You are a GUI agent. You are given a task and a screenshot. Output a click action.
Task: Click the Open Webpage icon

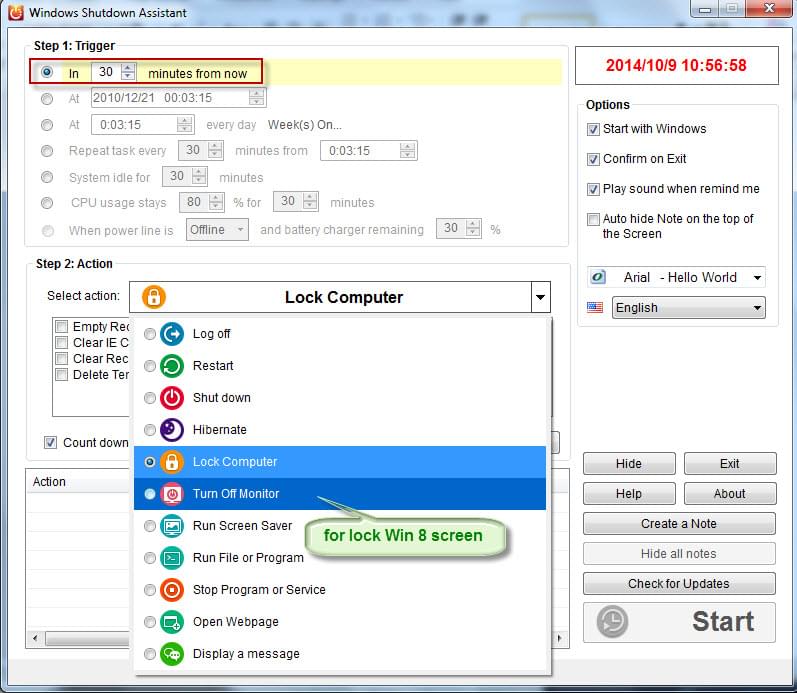pyautogui.click(x=172, y=622)
